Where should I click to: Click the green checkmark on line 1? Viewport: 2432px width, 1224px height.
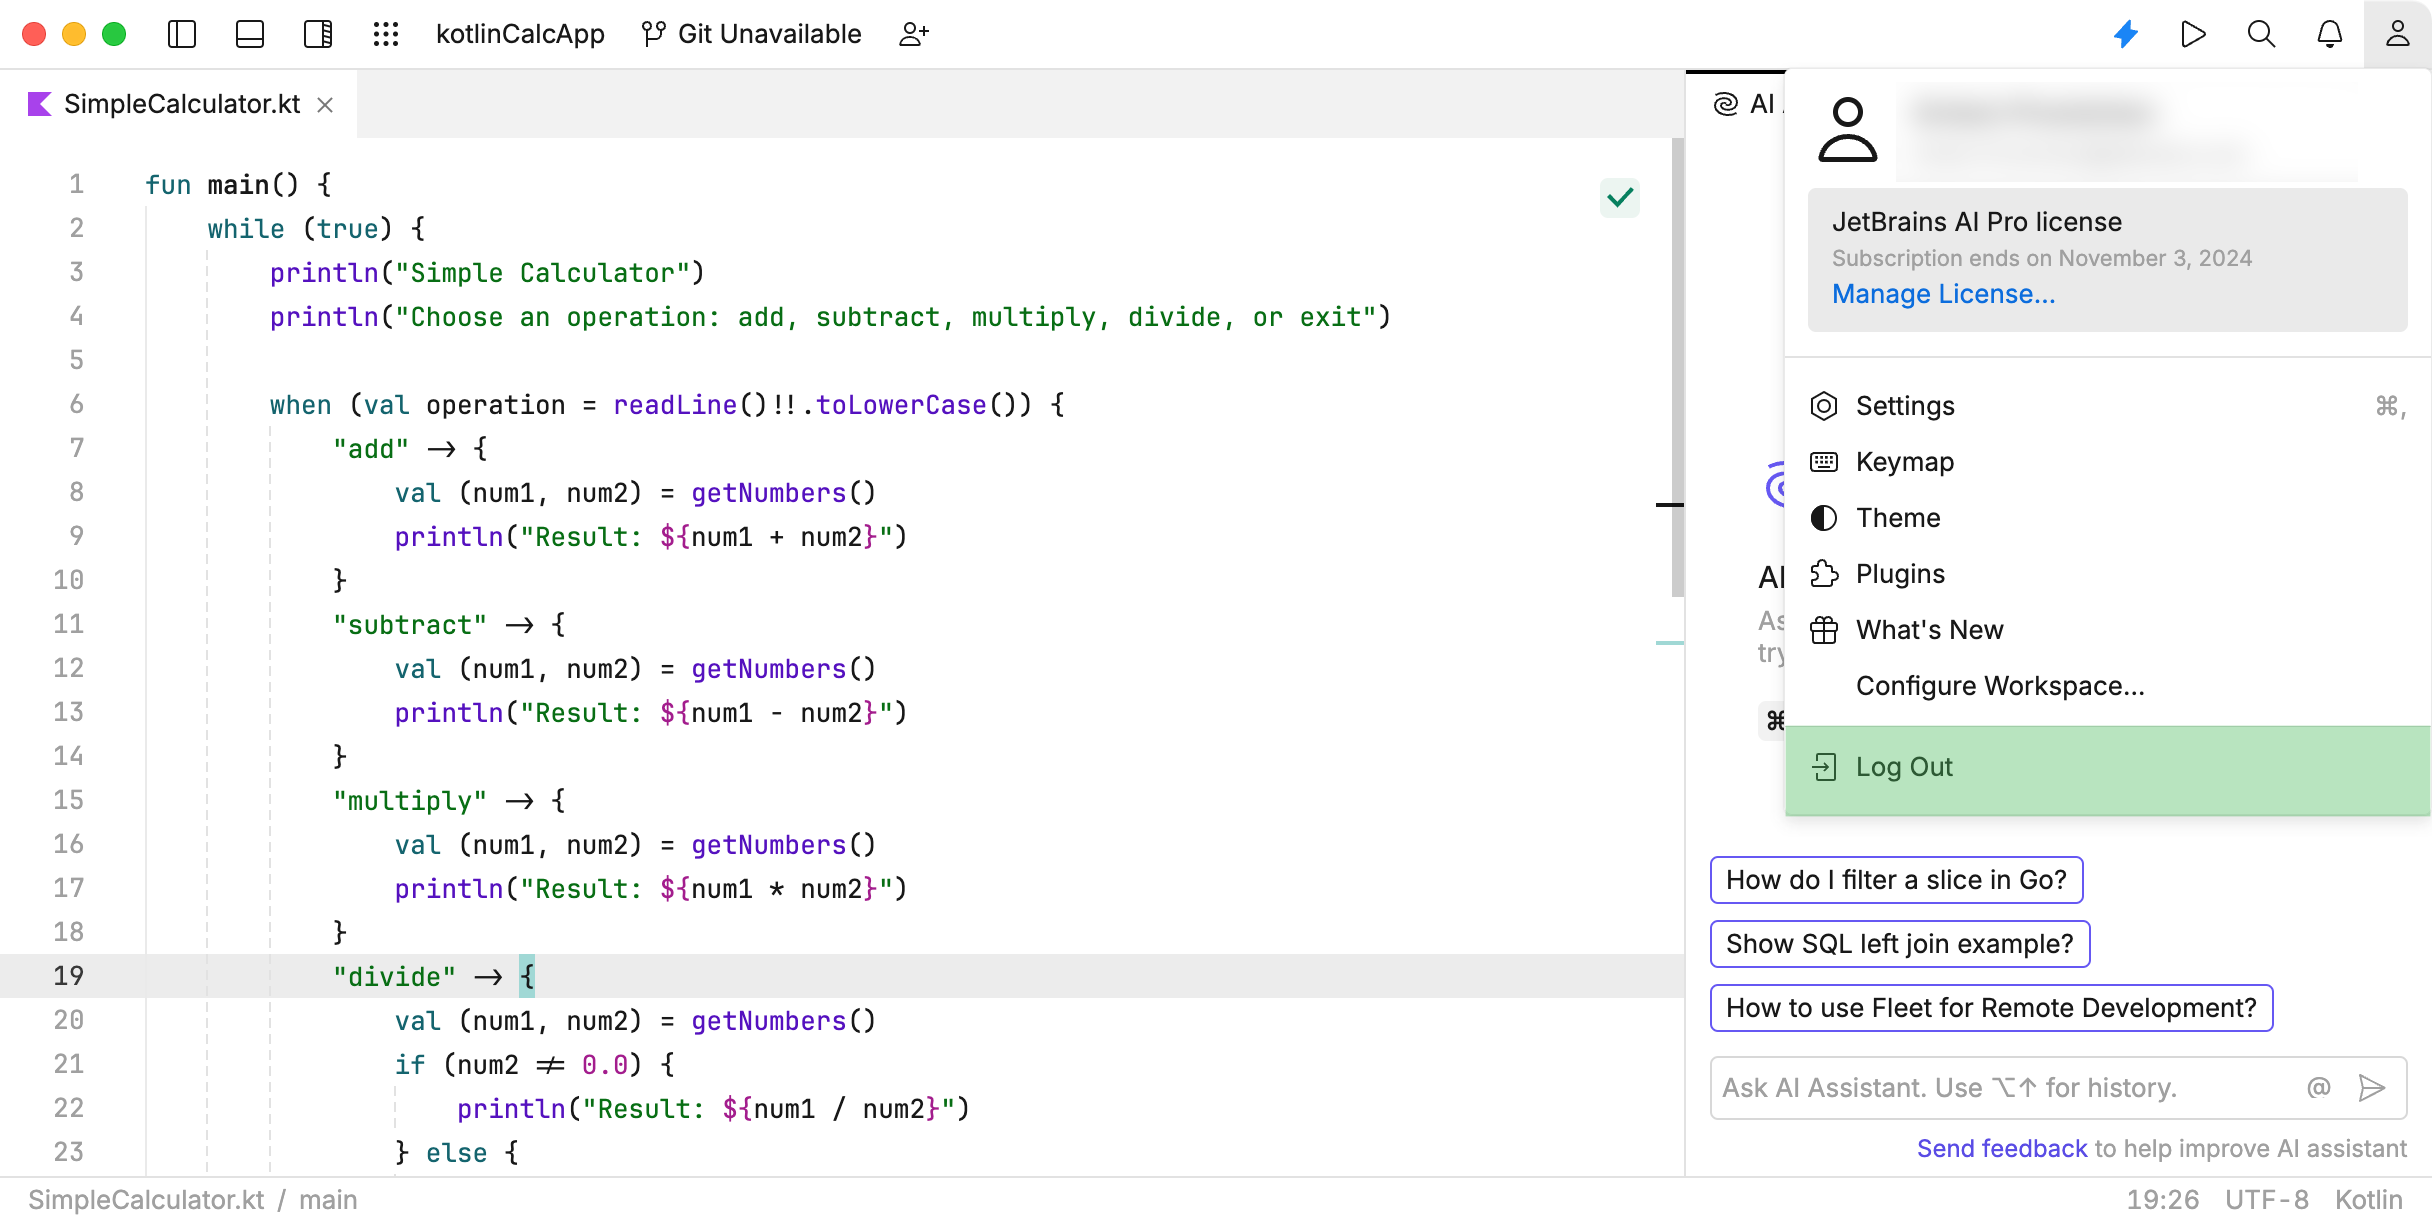pyautogui.click(x=1620, y=197)
